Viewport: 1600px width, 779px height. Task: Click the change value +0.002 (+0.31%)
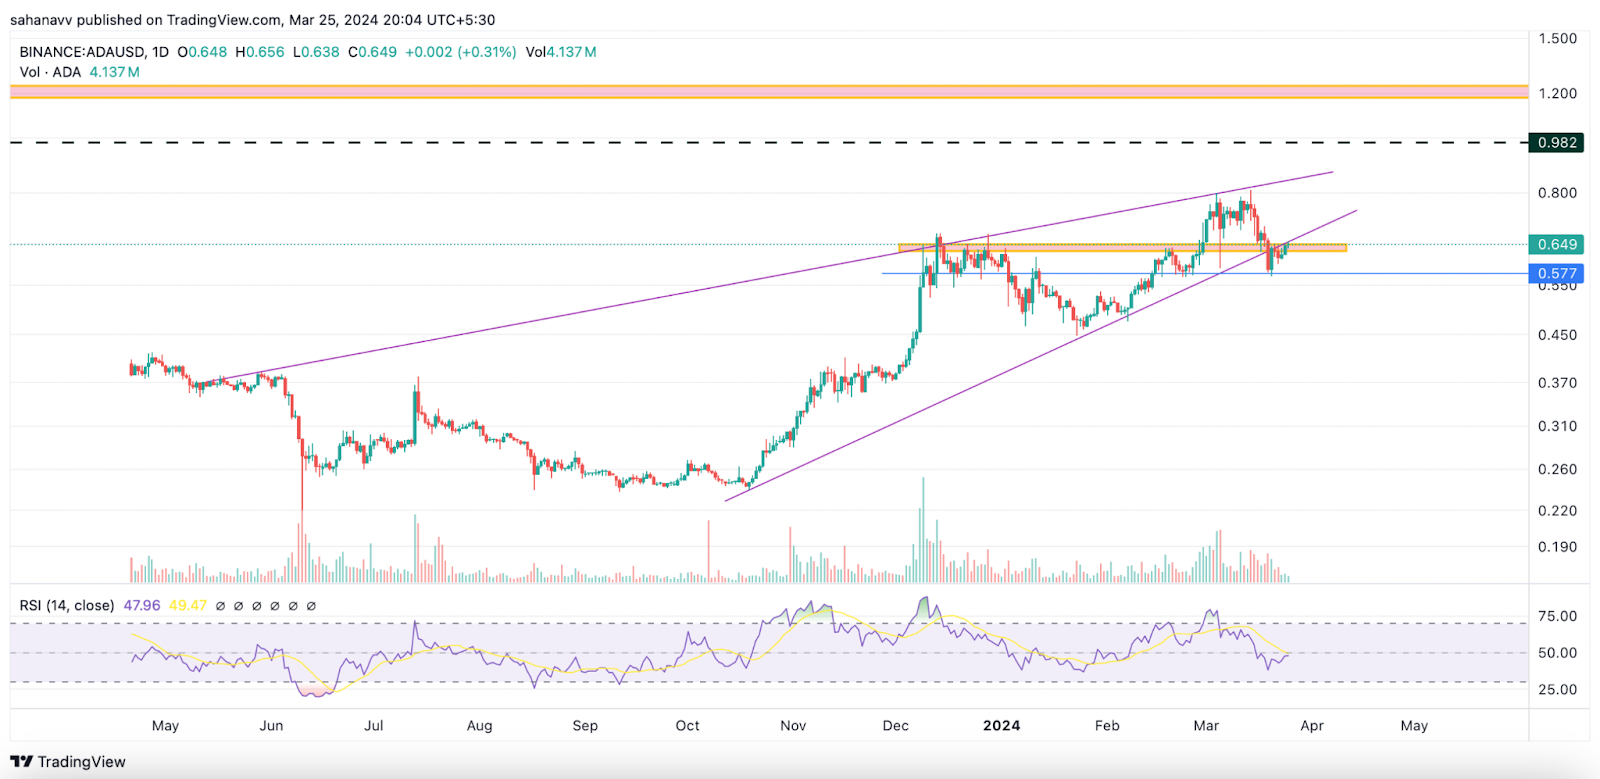[461, 52]
